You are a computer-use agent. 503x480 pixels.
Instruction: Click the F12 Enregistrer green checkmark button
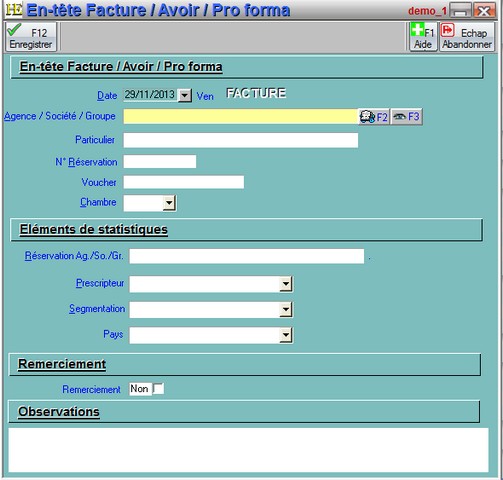tap(31, 37)
